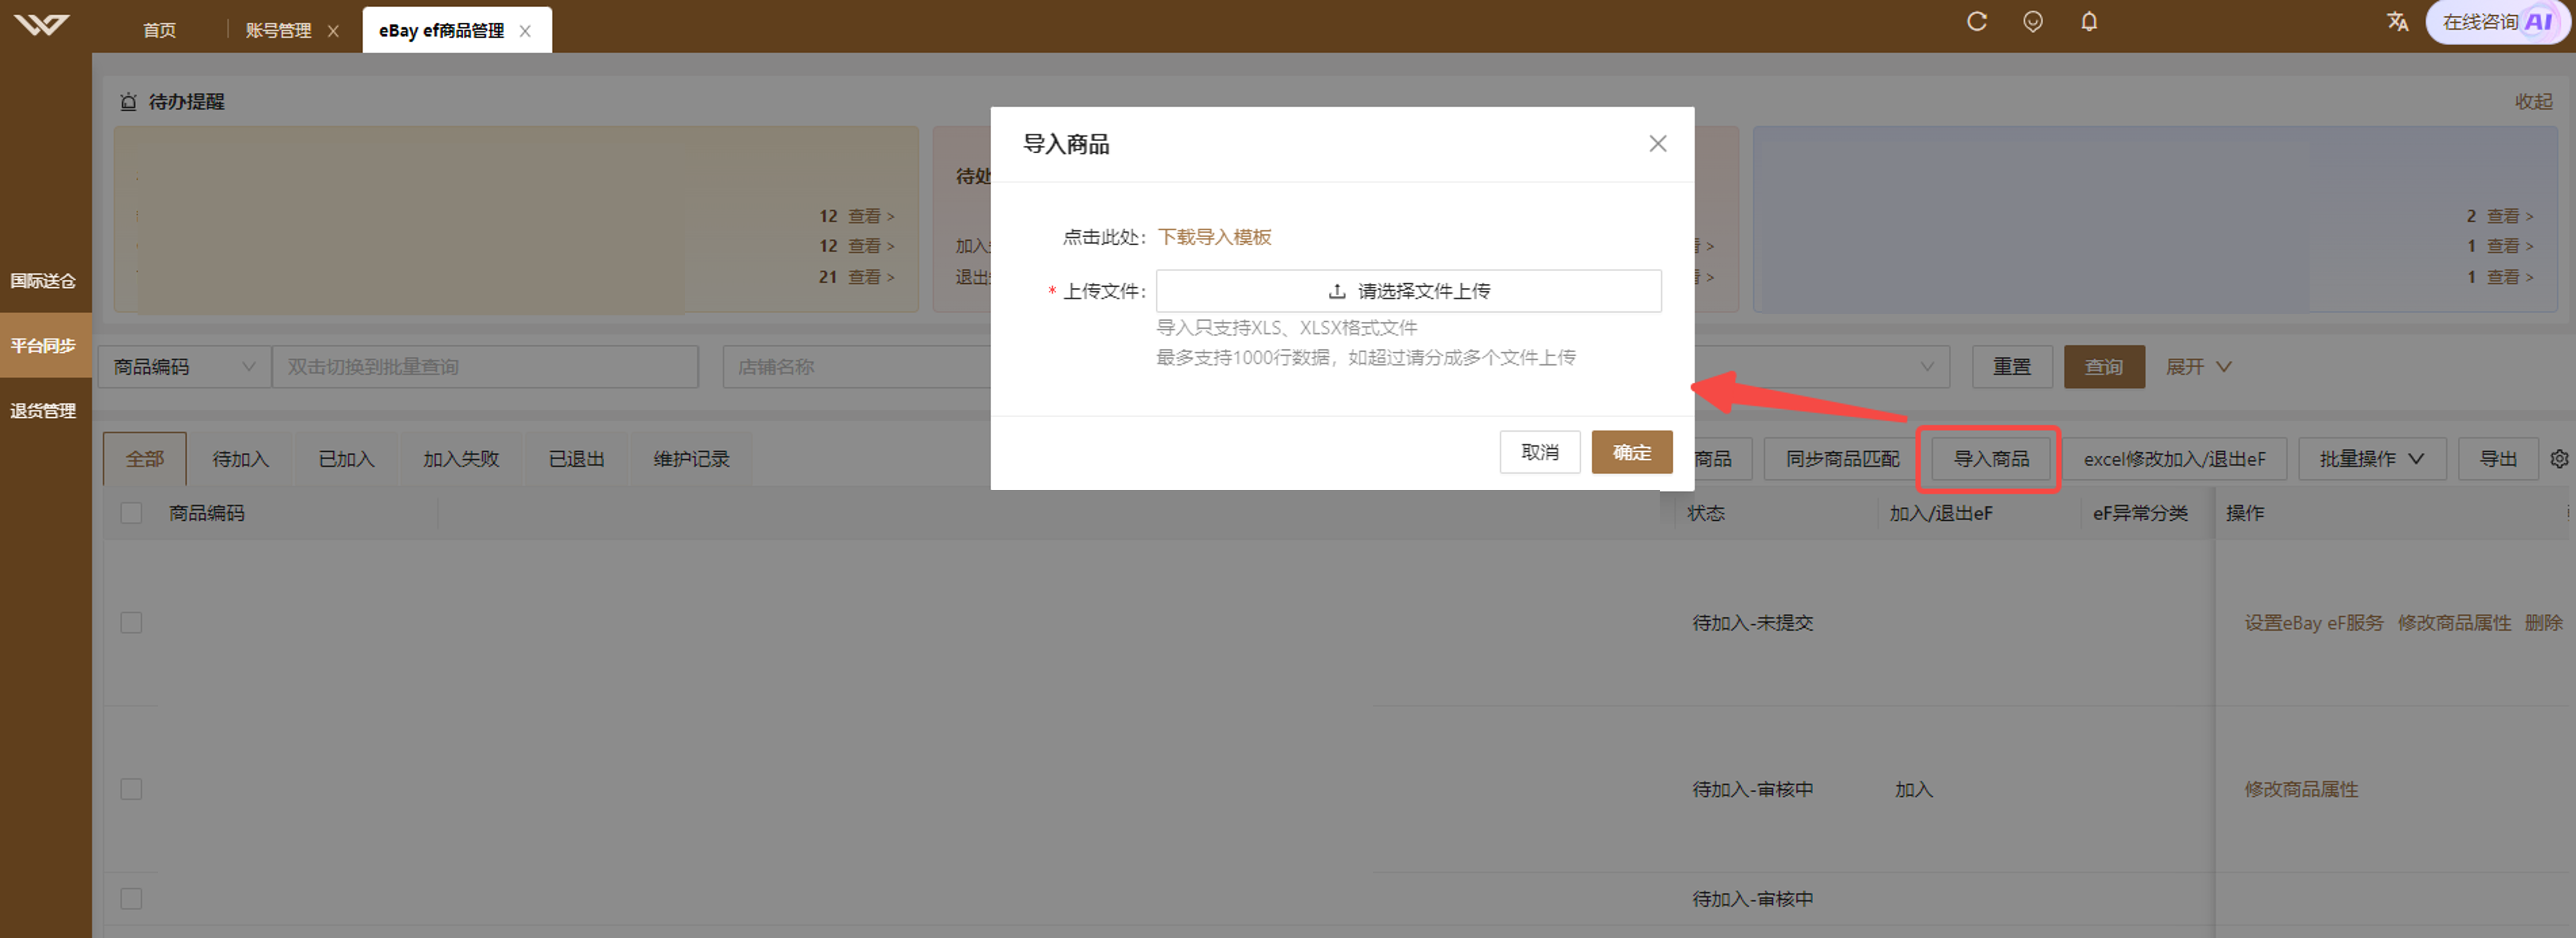Viewport: 2576px width, 938px height.
Task: Close the 账号管理 tab
Action: tap(333, 31)
